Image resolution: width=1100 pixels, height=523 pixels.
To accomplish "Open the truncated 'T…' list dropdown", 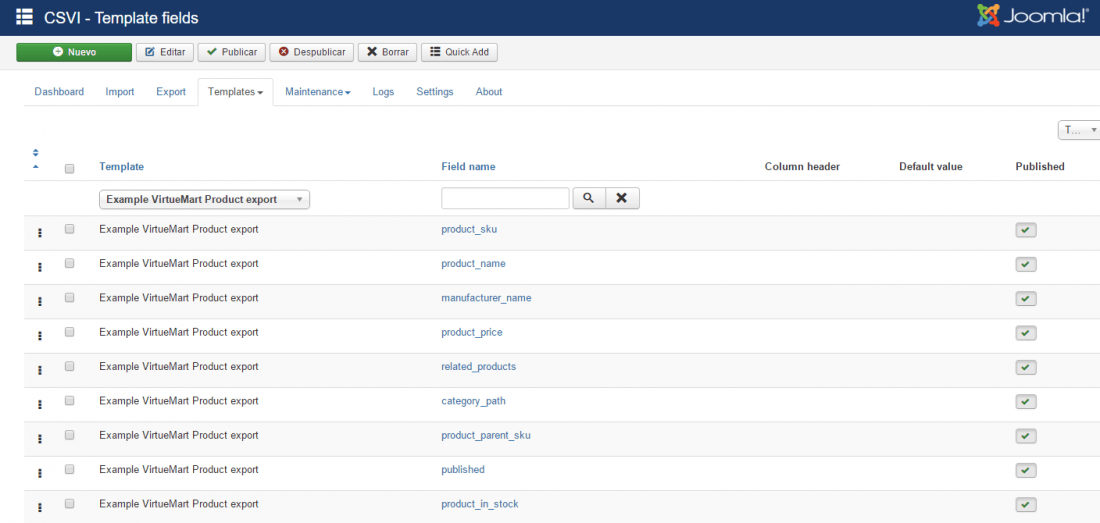I will point(1079,130).
